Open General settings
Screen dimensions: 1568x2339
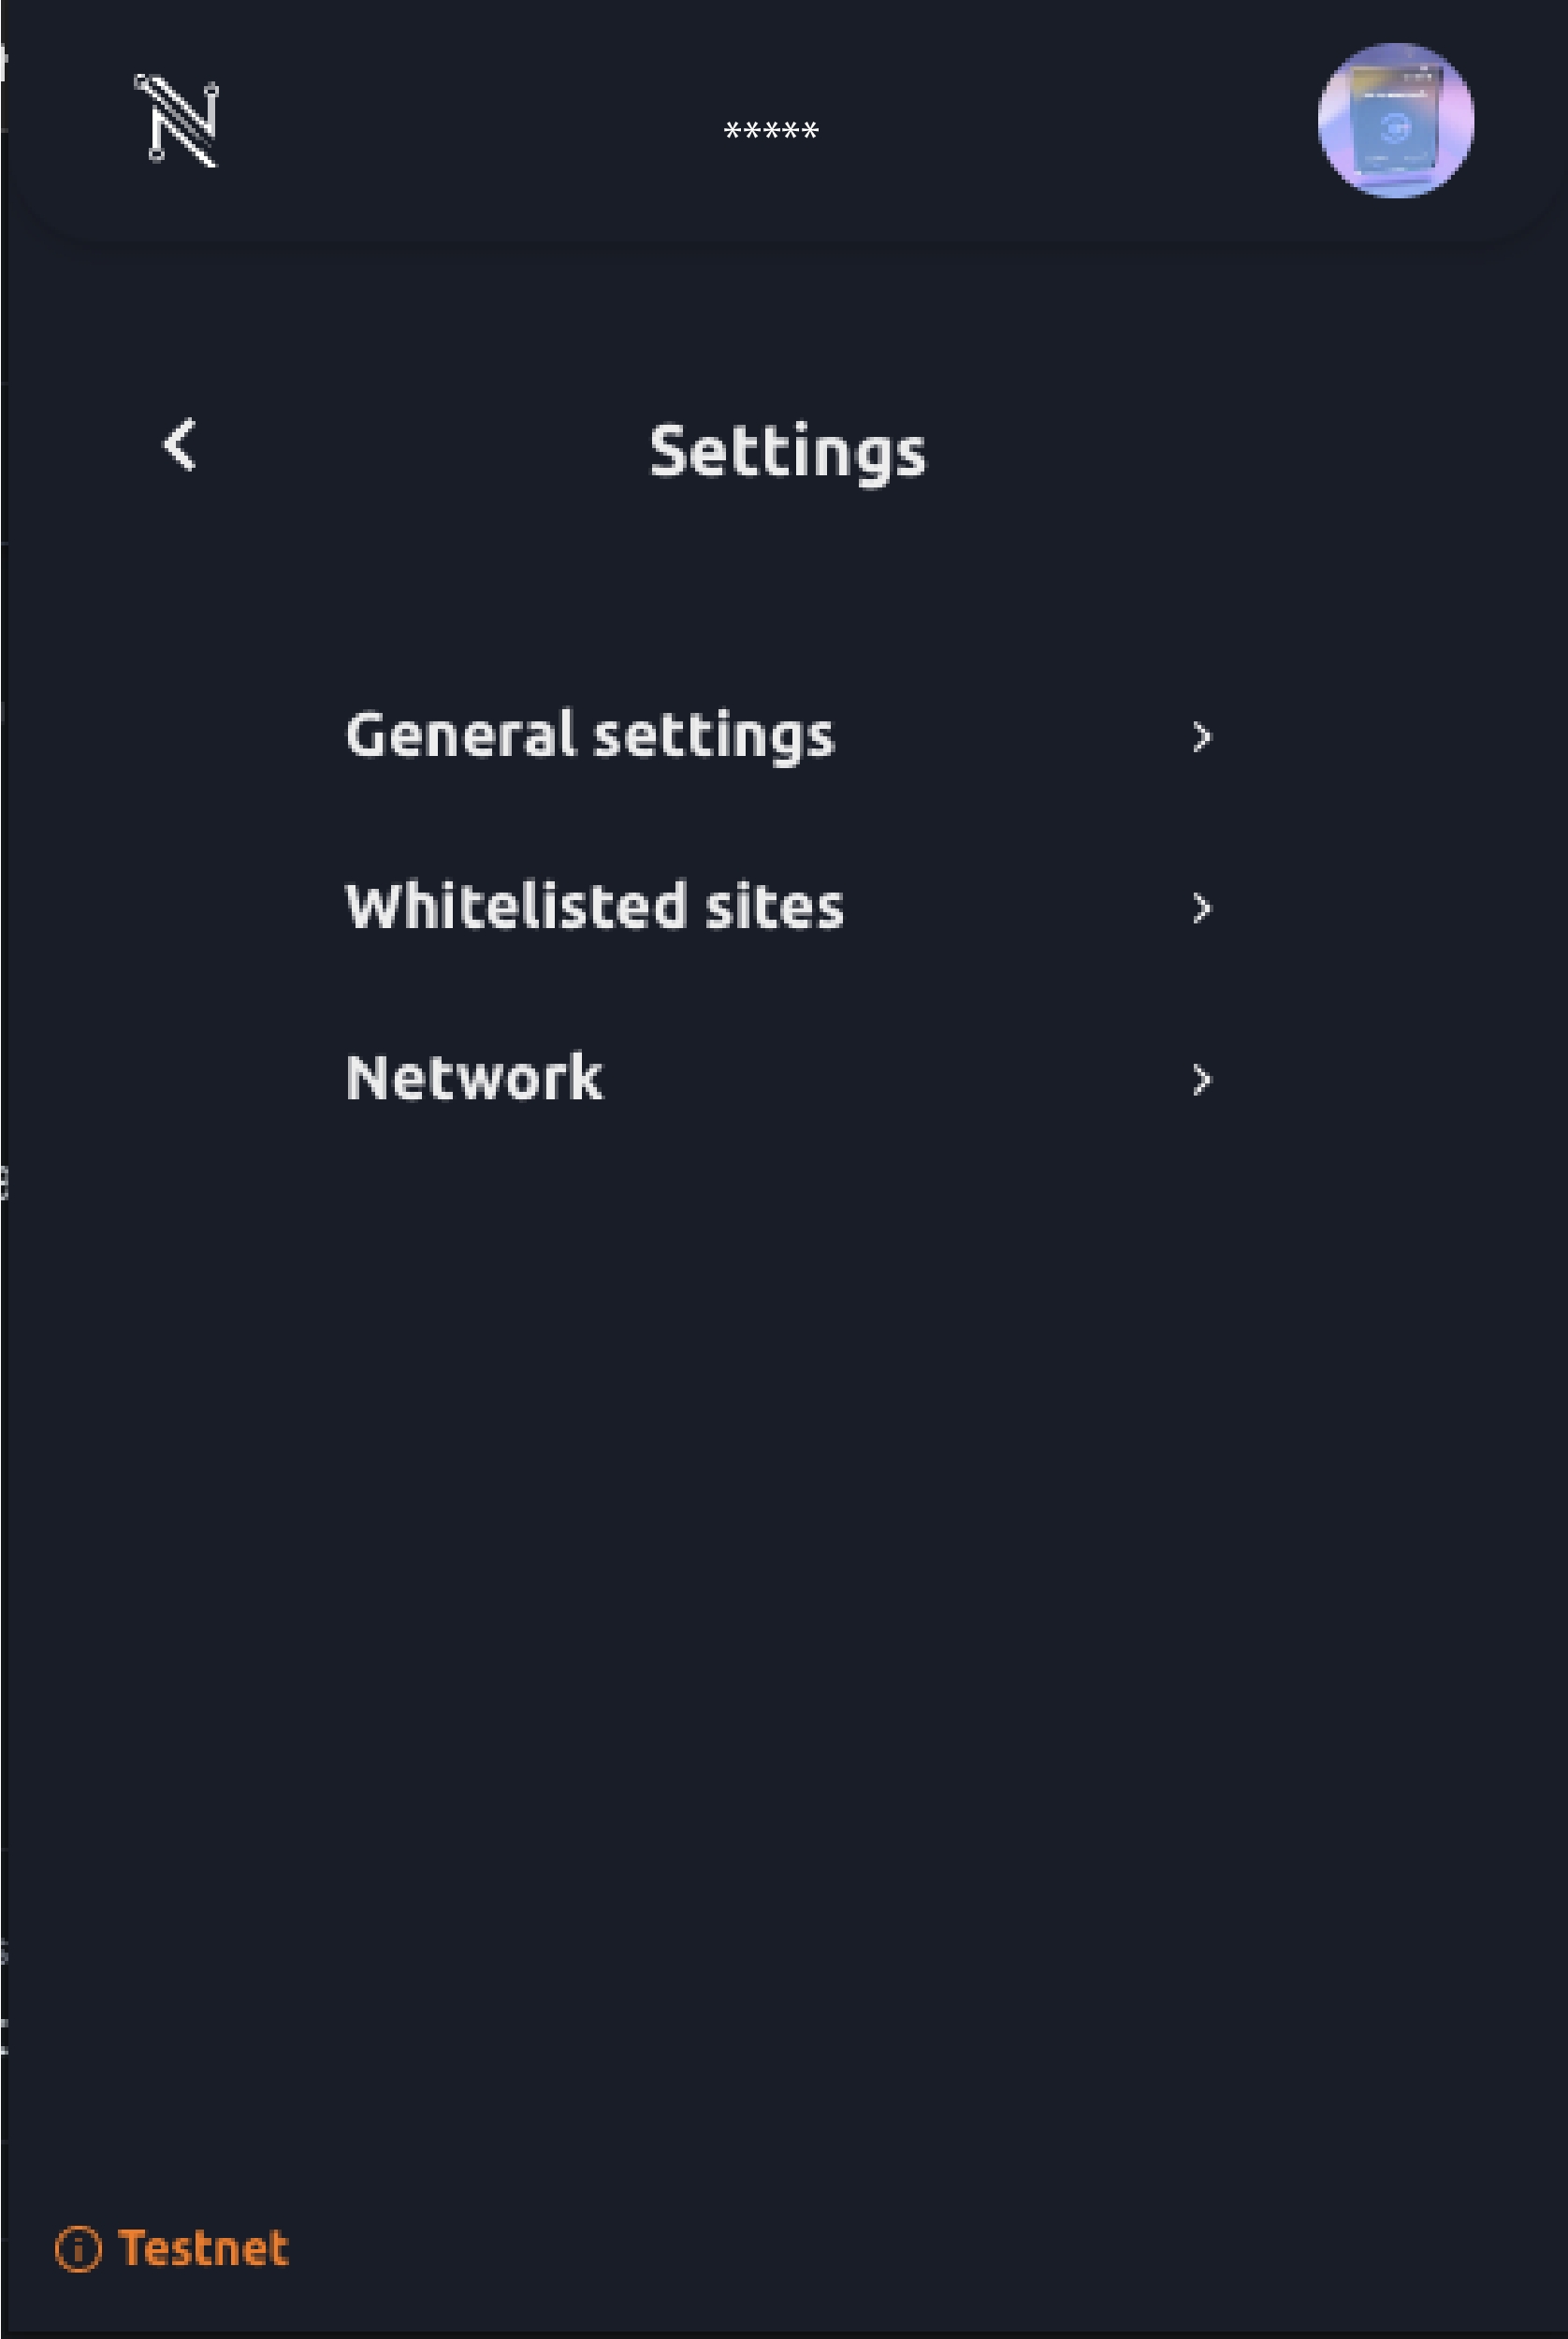click(x=589, y=735)
